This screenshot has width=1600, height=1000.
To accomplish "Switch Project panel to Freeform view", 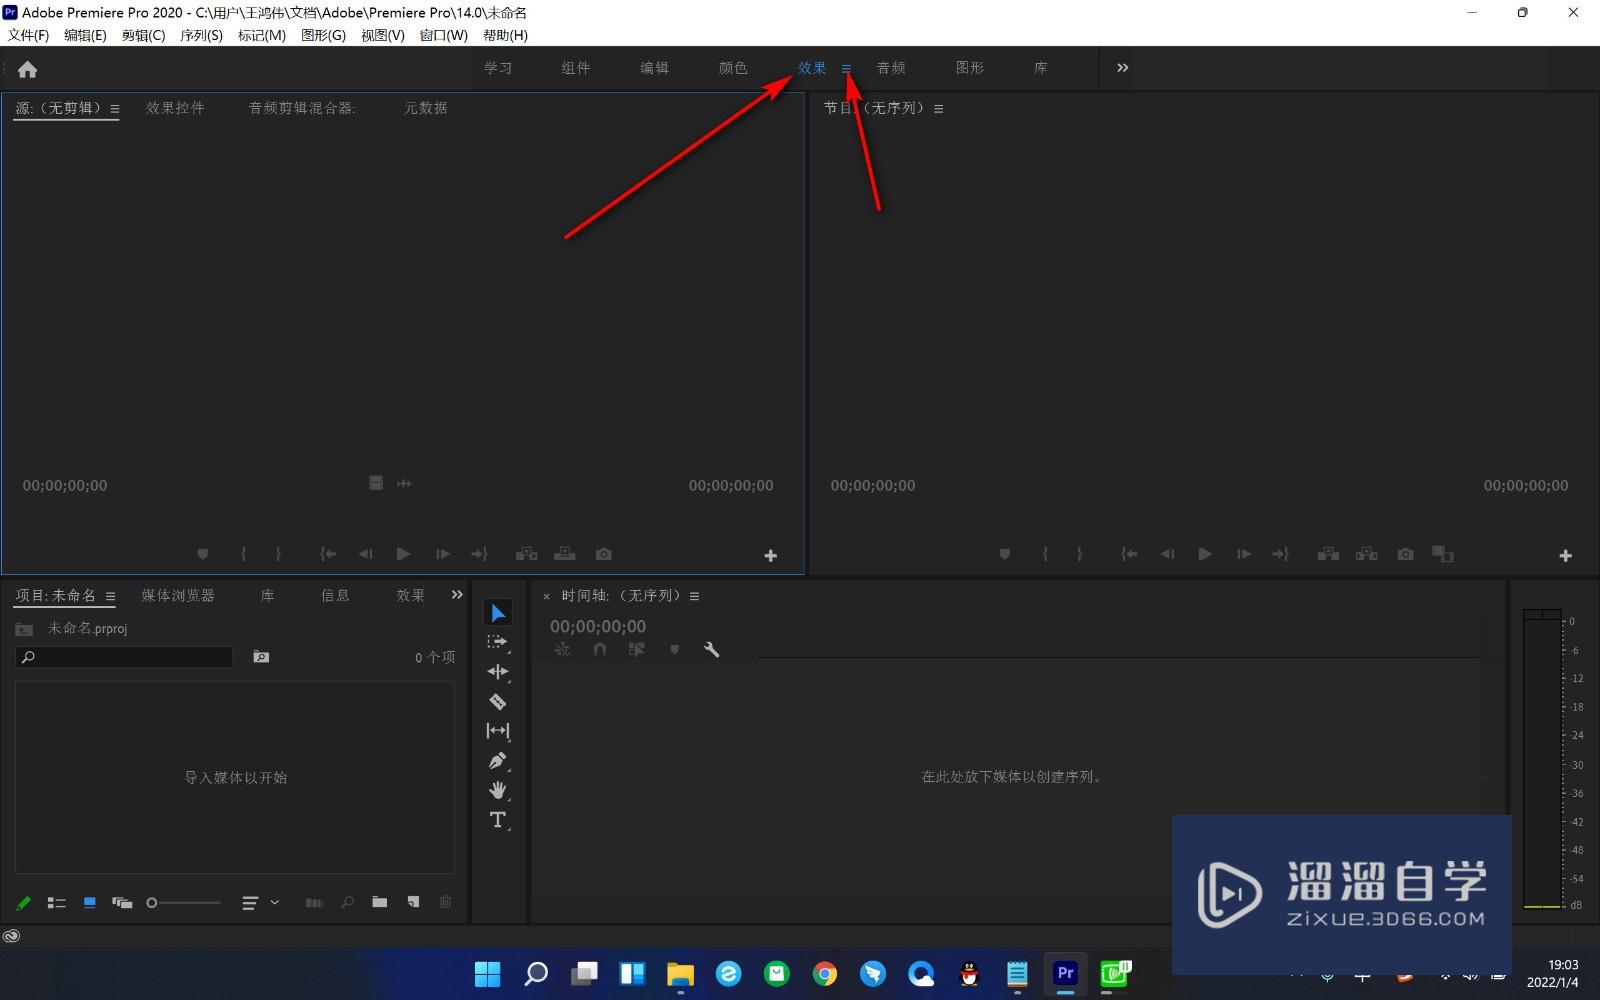I will pos(122,903).
